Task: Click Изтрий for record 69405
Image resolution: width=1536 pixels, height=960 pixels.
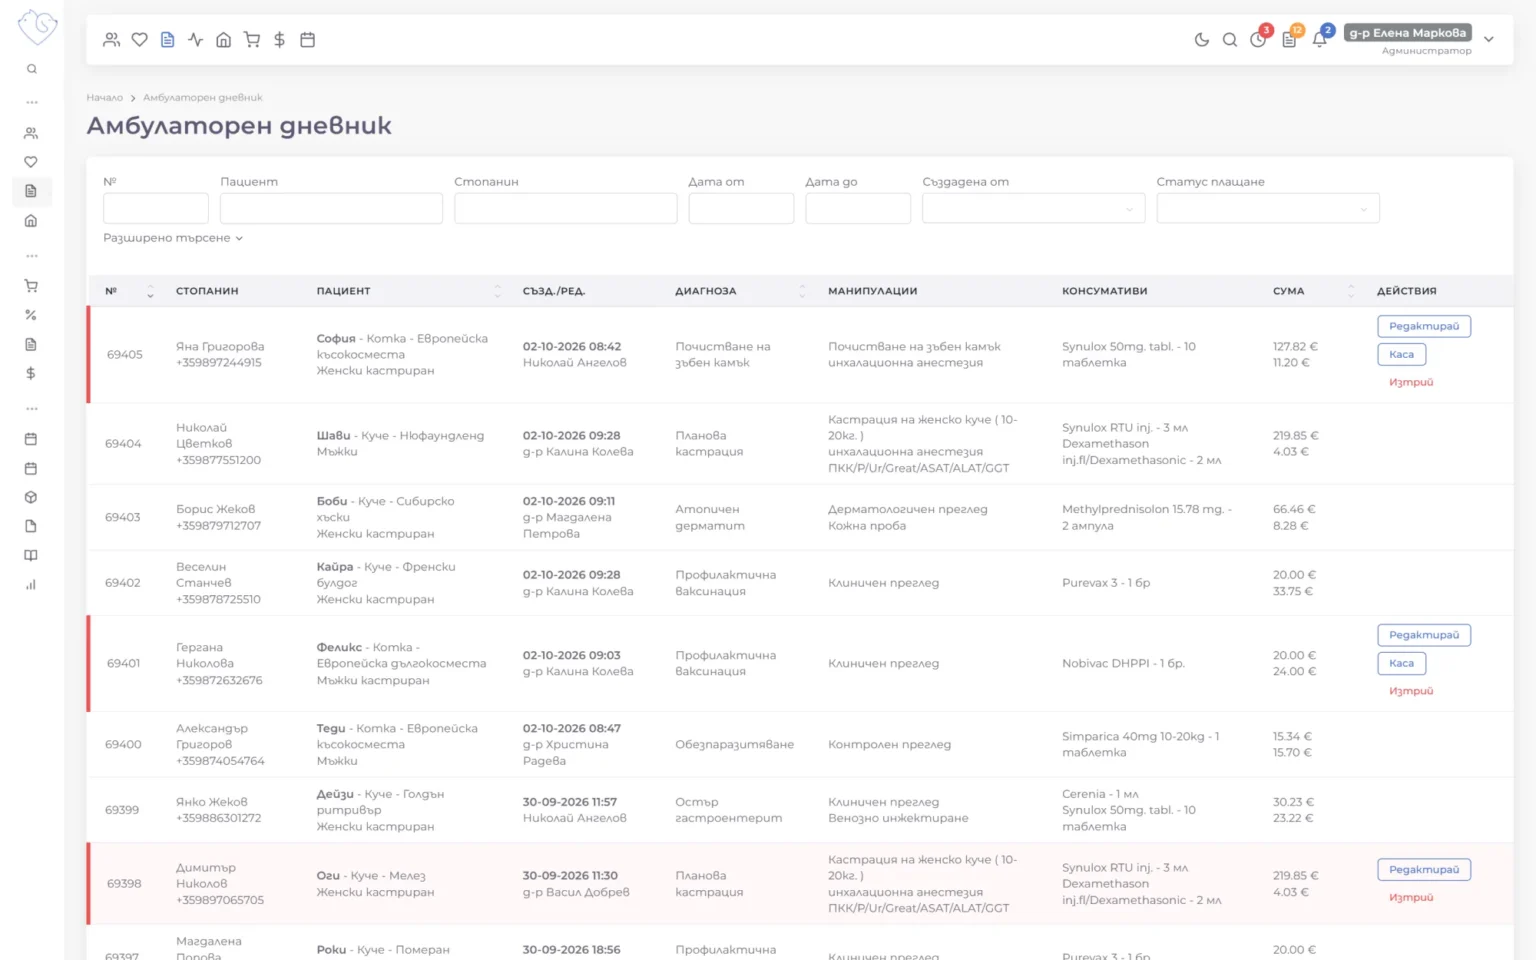Action: pyautogui.click(x=1411, y=382)
